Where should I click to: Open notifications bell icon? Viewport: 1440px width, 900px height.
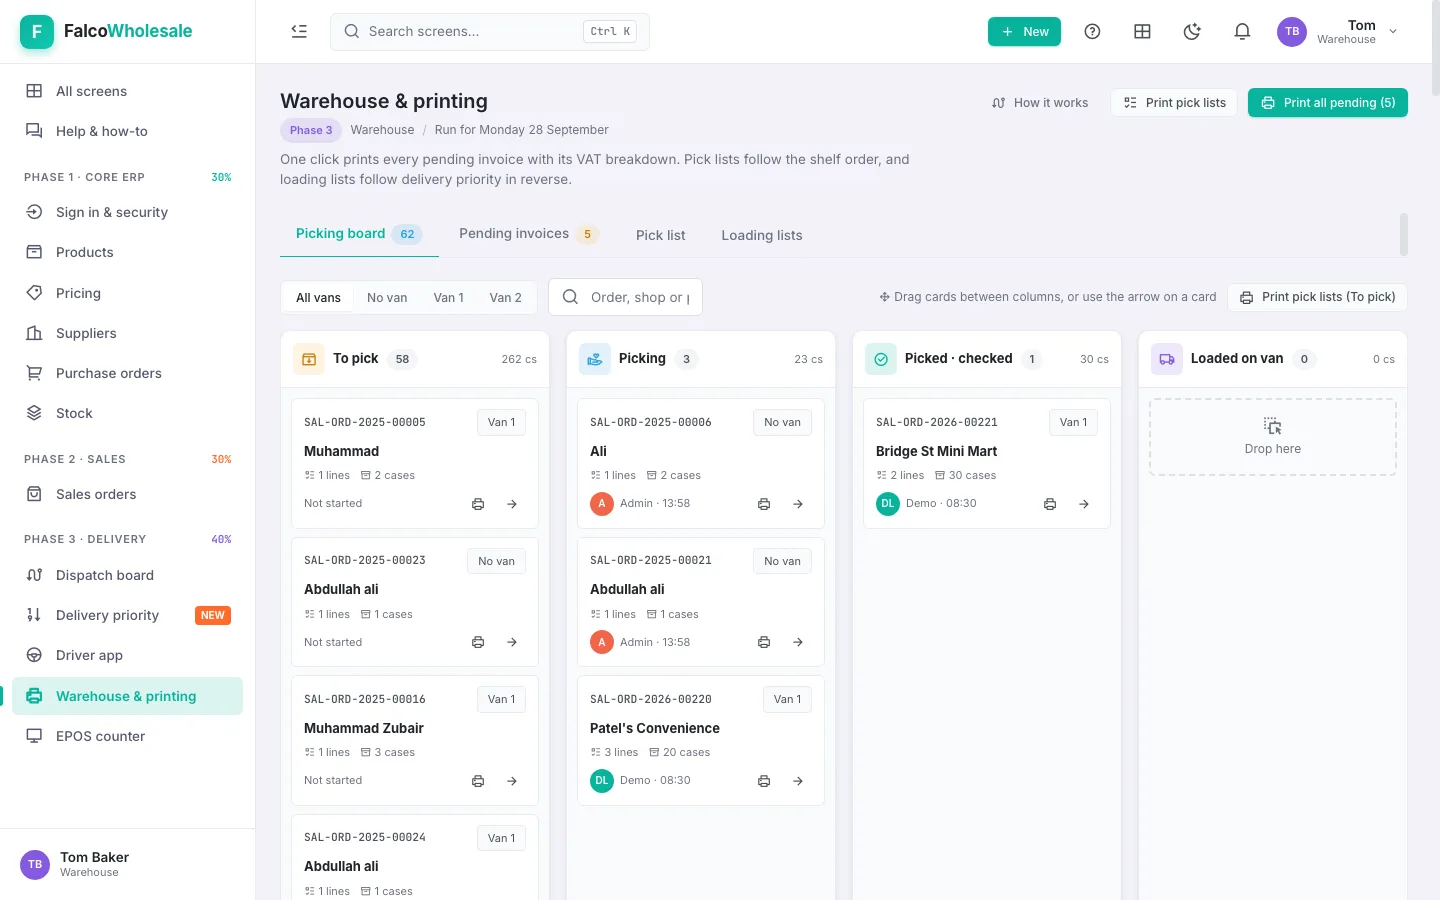pos(1242,31)
